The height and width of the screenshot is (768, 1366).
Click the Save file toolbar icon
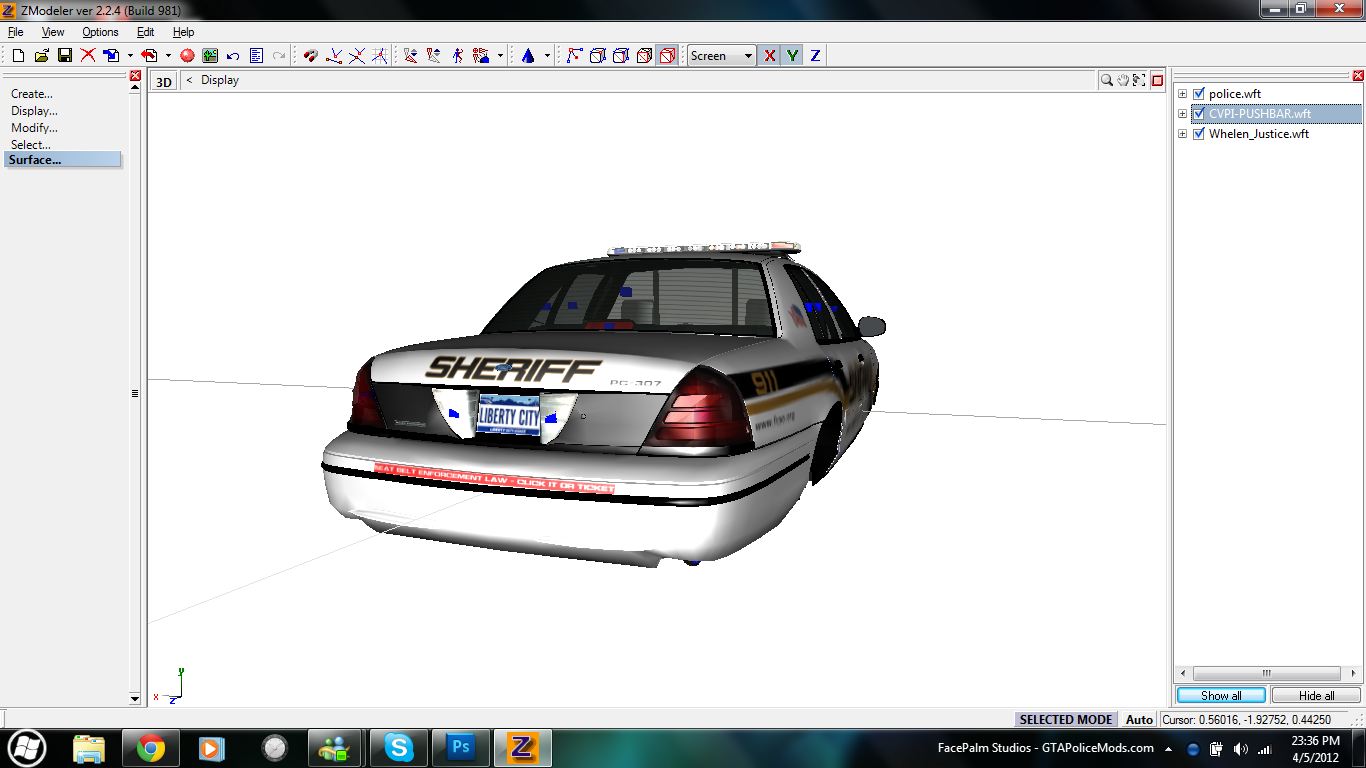click(x=64, y=56)
